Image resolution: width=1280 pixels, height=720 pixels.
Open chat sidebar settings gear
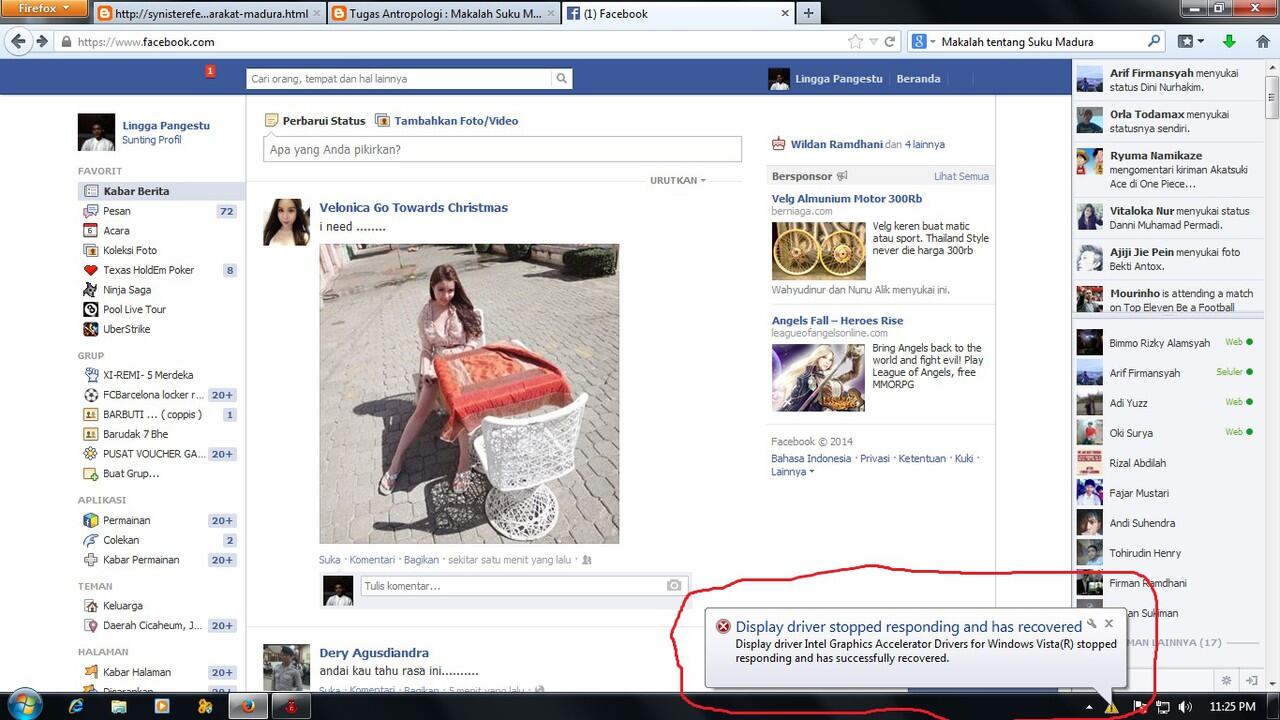point(1227,681)
